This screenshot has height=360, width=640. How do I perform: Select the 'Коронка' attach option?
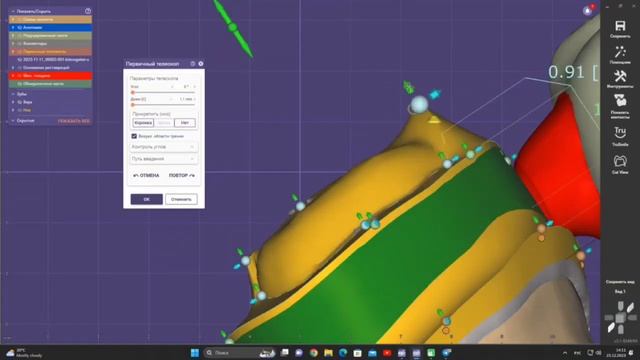tap(143, 122)
